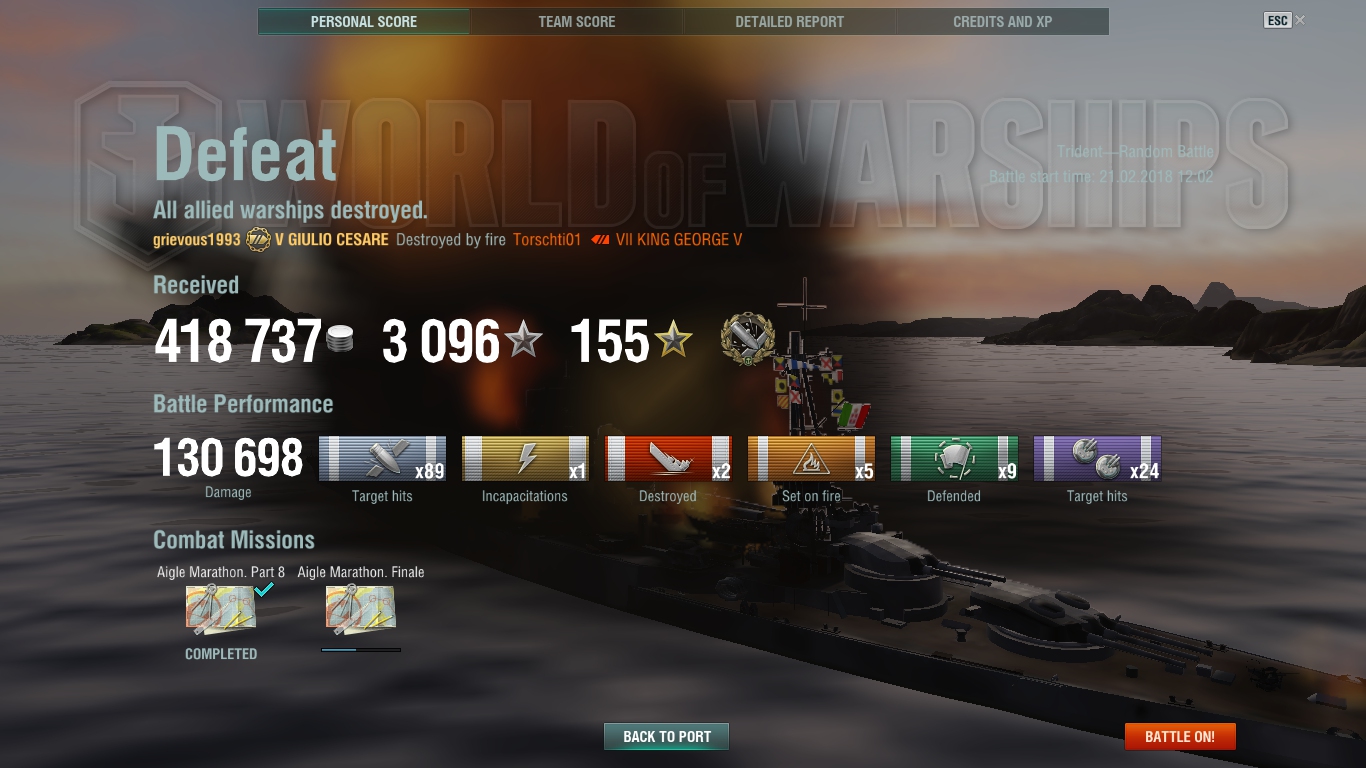This screenshot has height=768, width=1366.
Task: Click the Incapacitations ribbon icon
Action: click(525, 459)
